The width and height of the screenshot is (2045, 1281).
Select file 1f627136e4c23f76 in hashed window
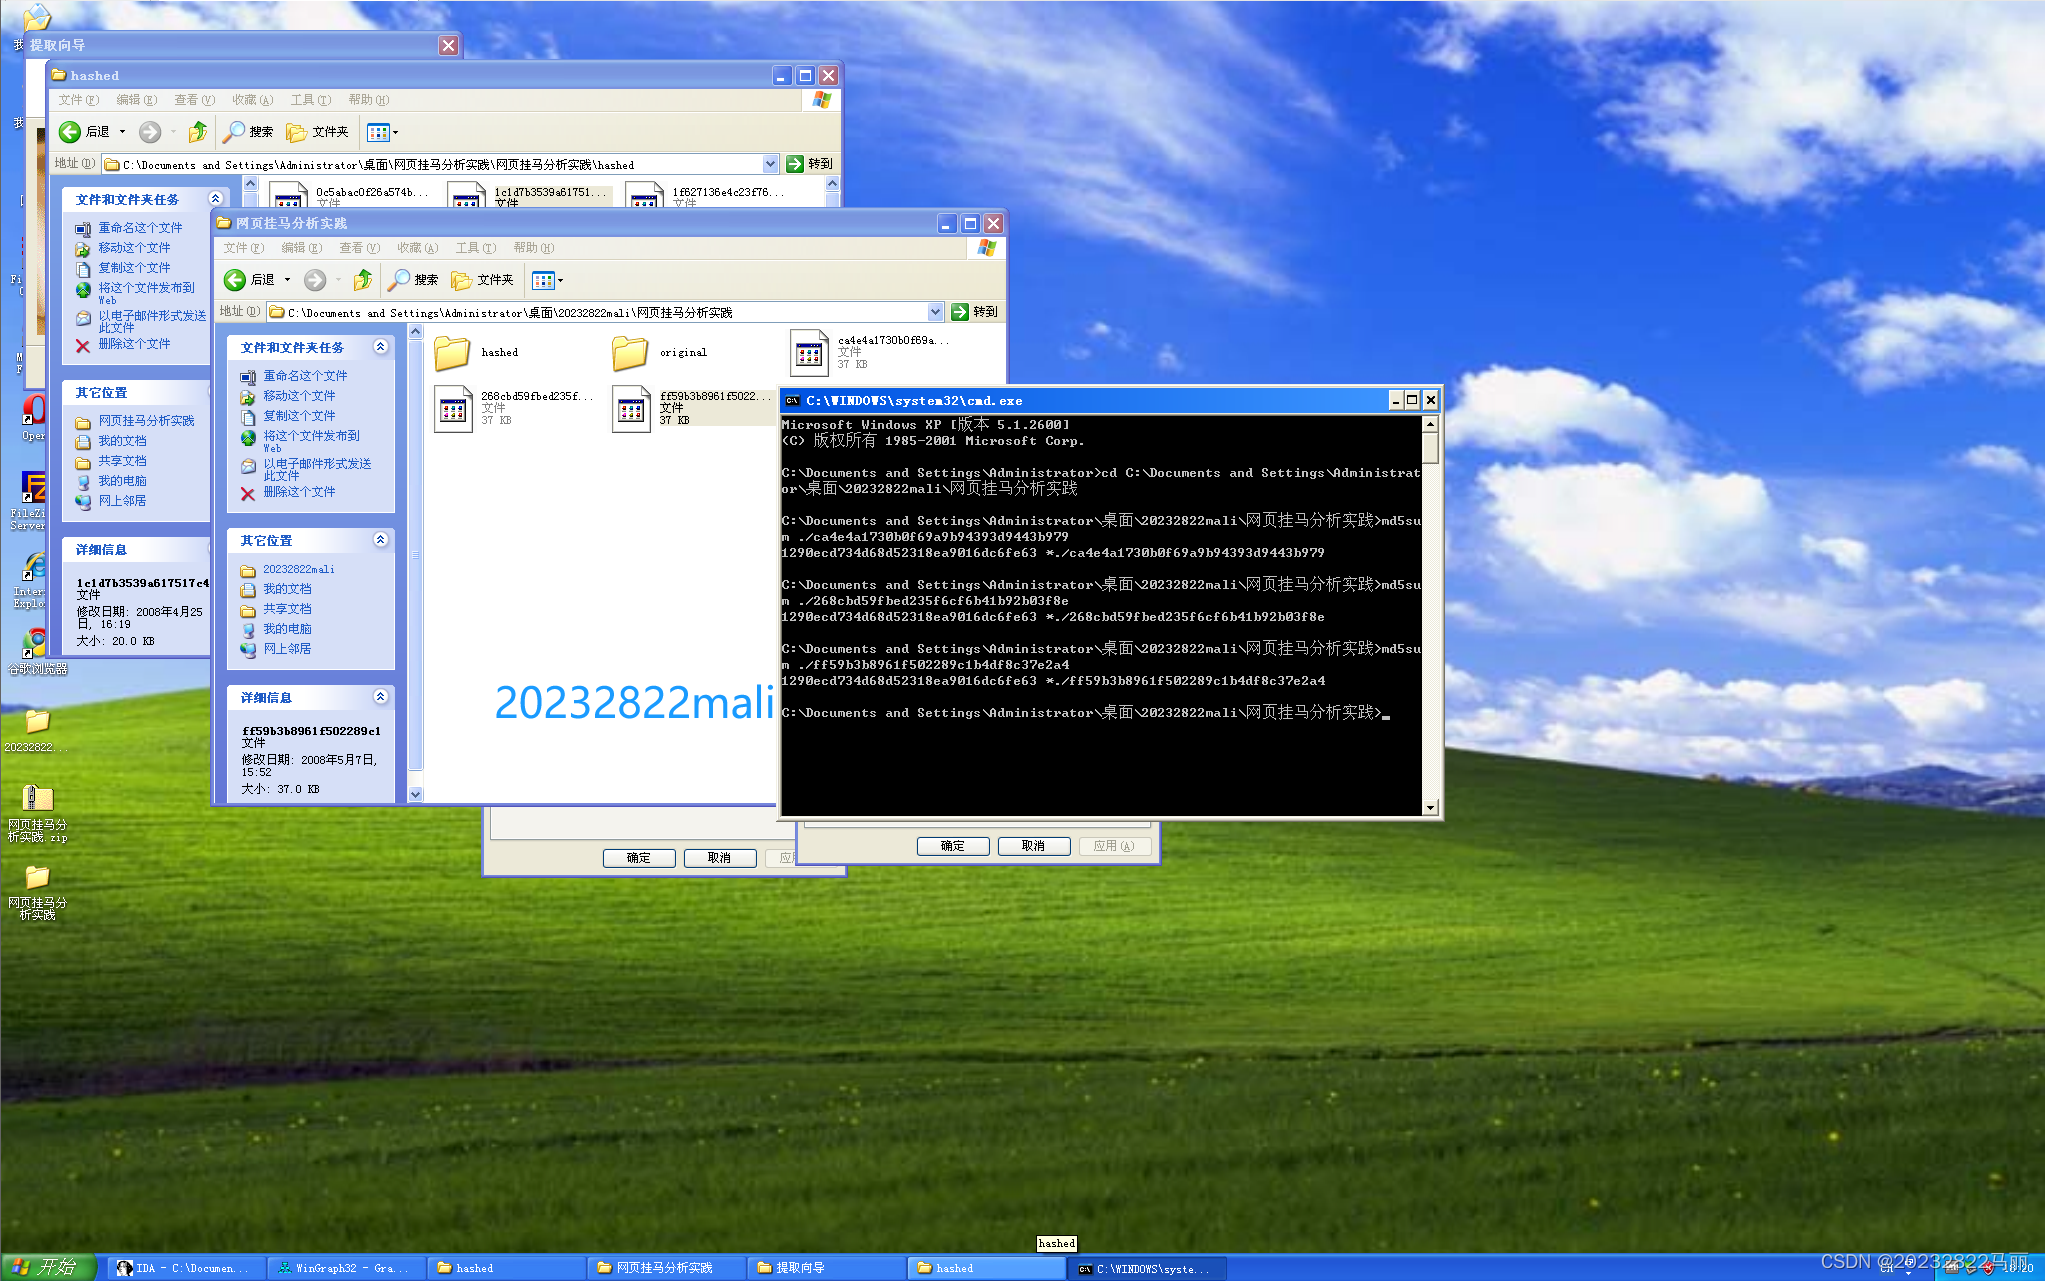pyautogui.click(x=644, y=195)
